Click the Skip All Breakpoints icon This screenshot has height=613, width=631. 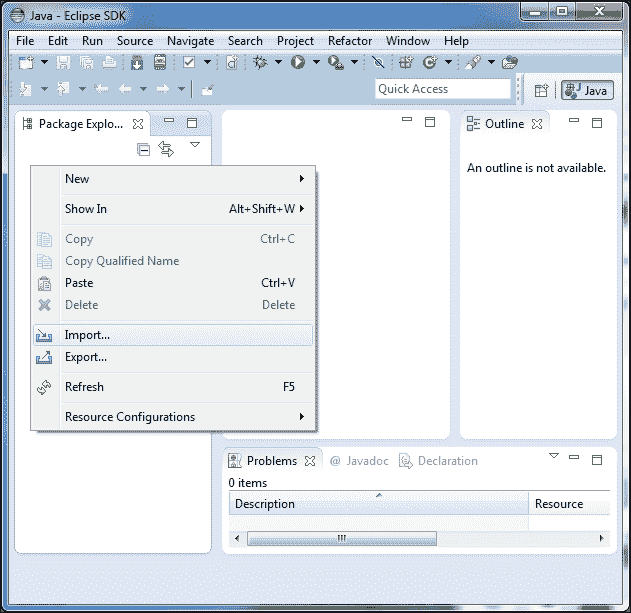(378, 62)
